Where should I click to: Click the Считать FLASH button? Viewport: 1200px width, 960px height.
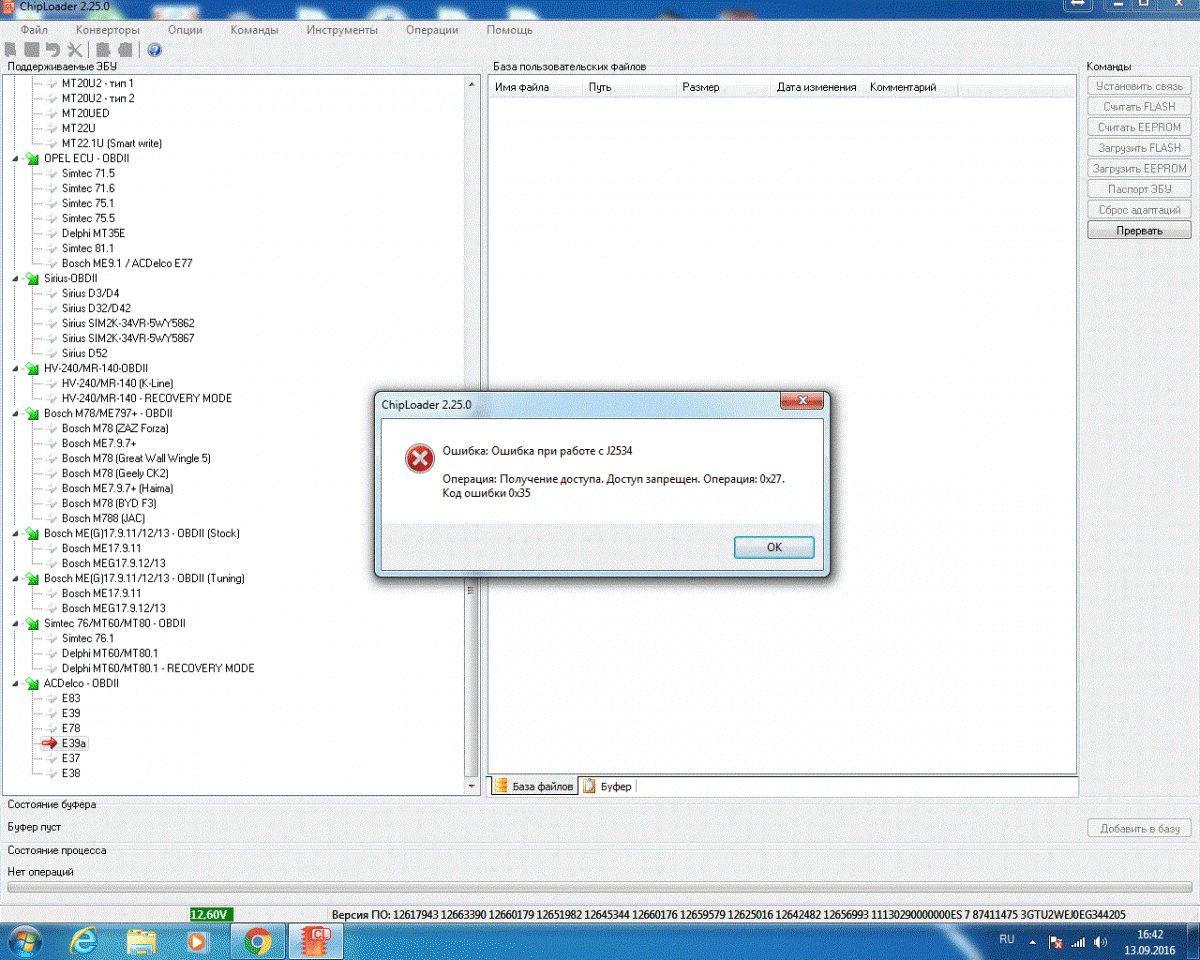[x=1139, y=106]
